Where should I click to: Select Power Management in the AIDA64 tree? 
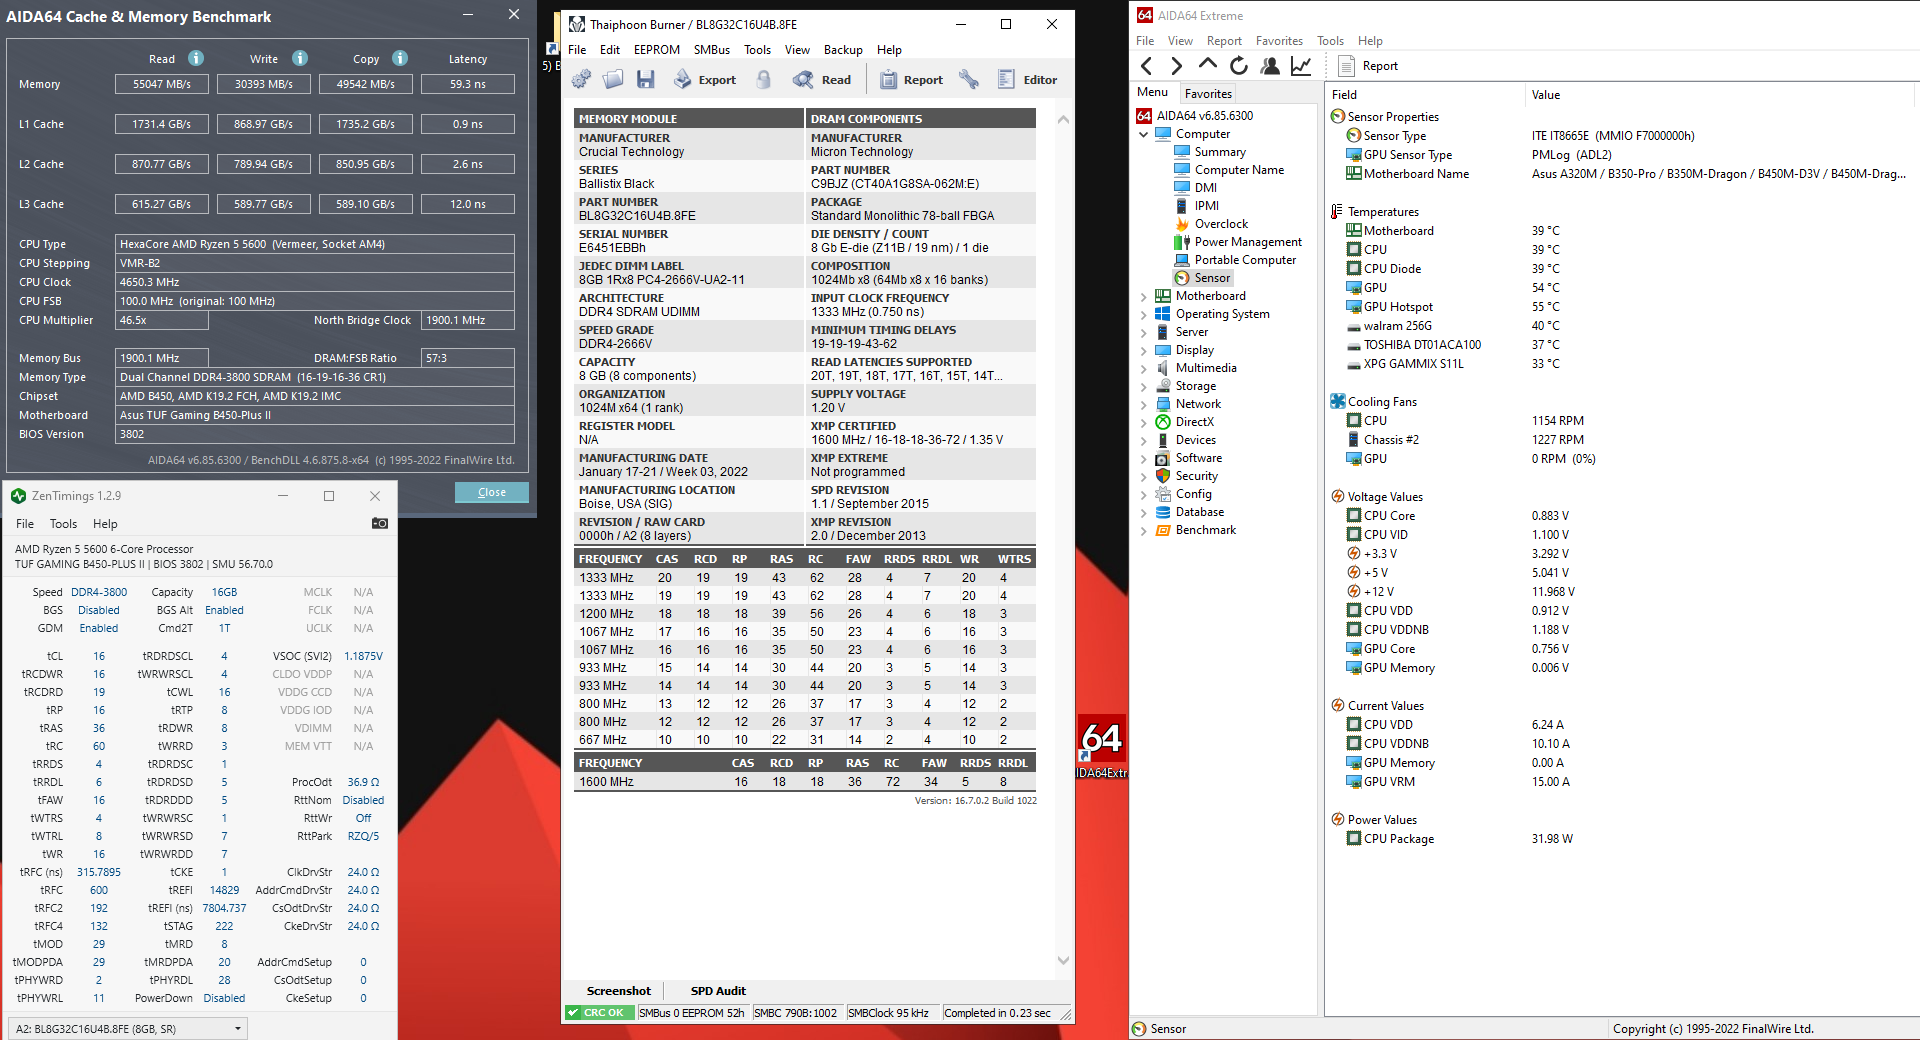pos(1247,242)
